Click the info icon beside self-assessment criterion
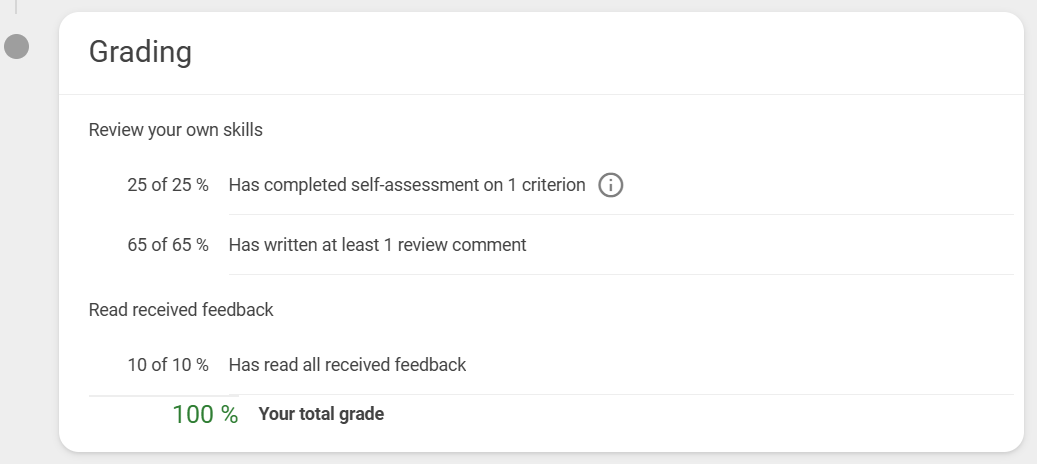This screenshot has height=464, width=1037. point(610,185)
